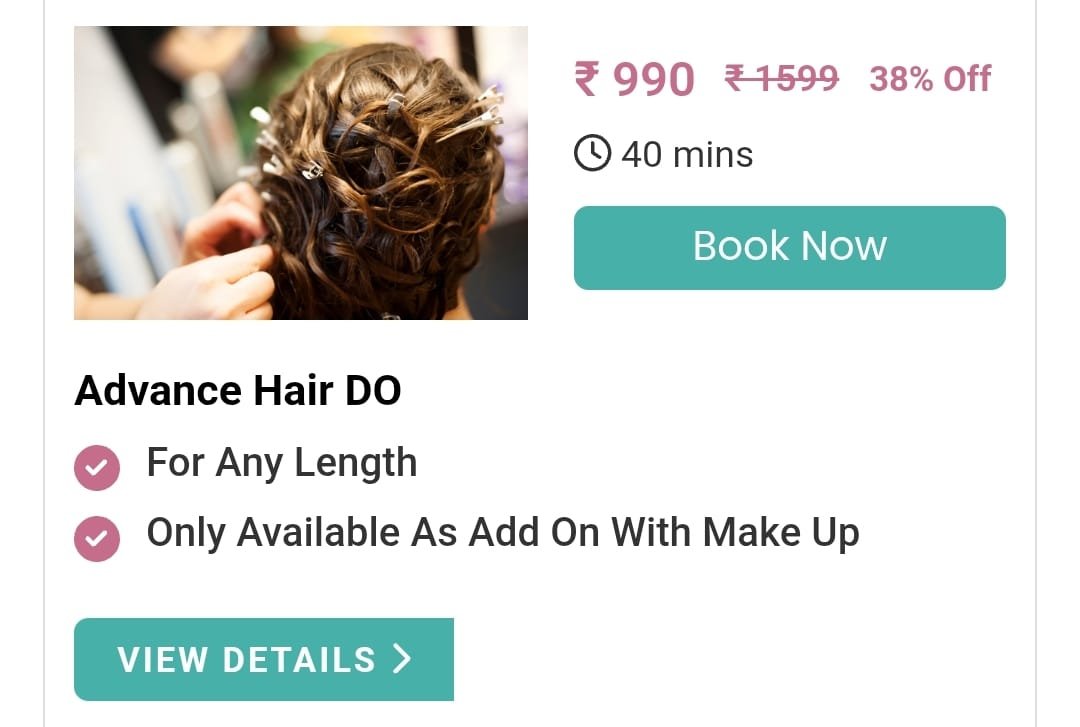Click the 40 mins duration text
This screenshot has width=1080, height=727.
pyautogui.click(x=687, y=154)
